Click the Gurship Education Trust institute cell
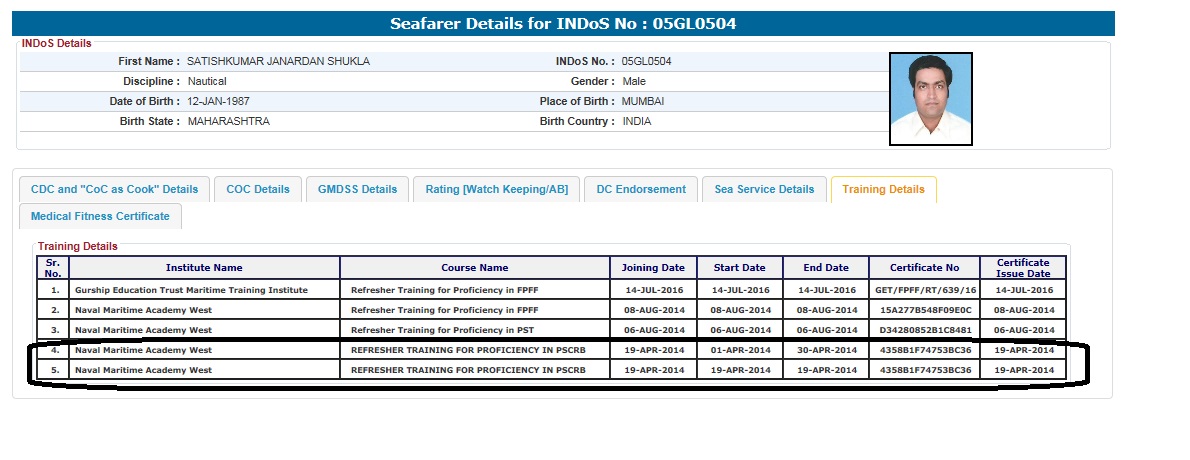The height and width of the screenshot is (460, 1190). [x=191, y=290]
